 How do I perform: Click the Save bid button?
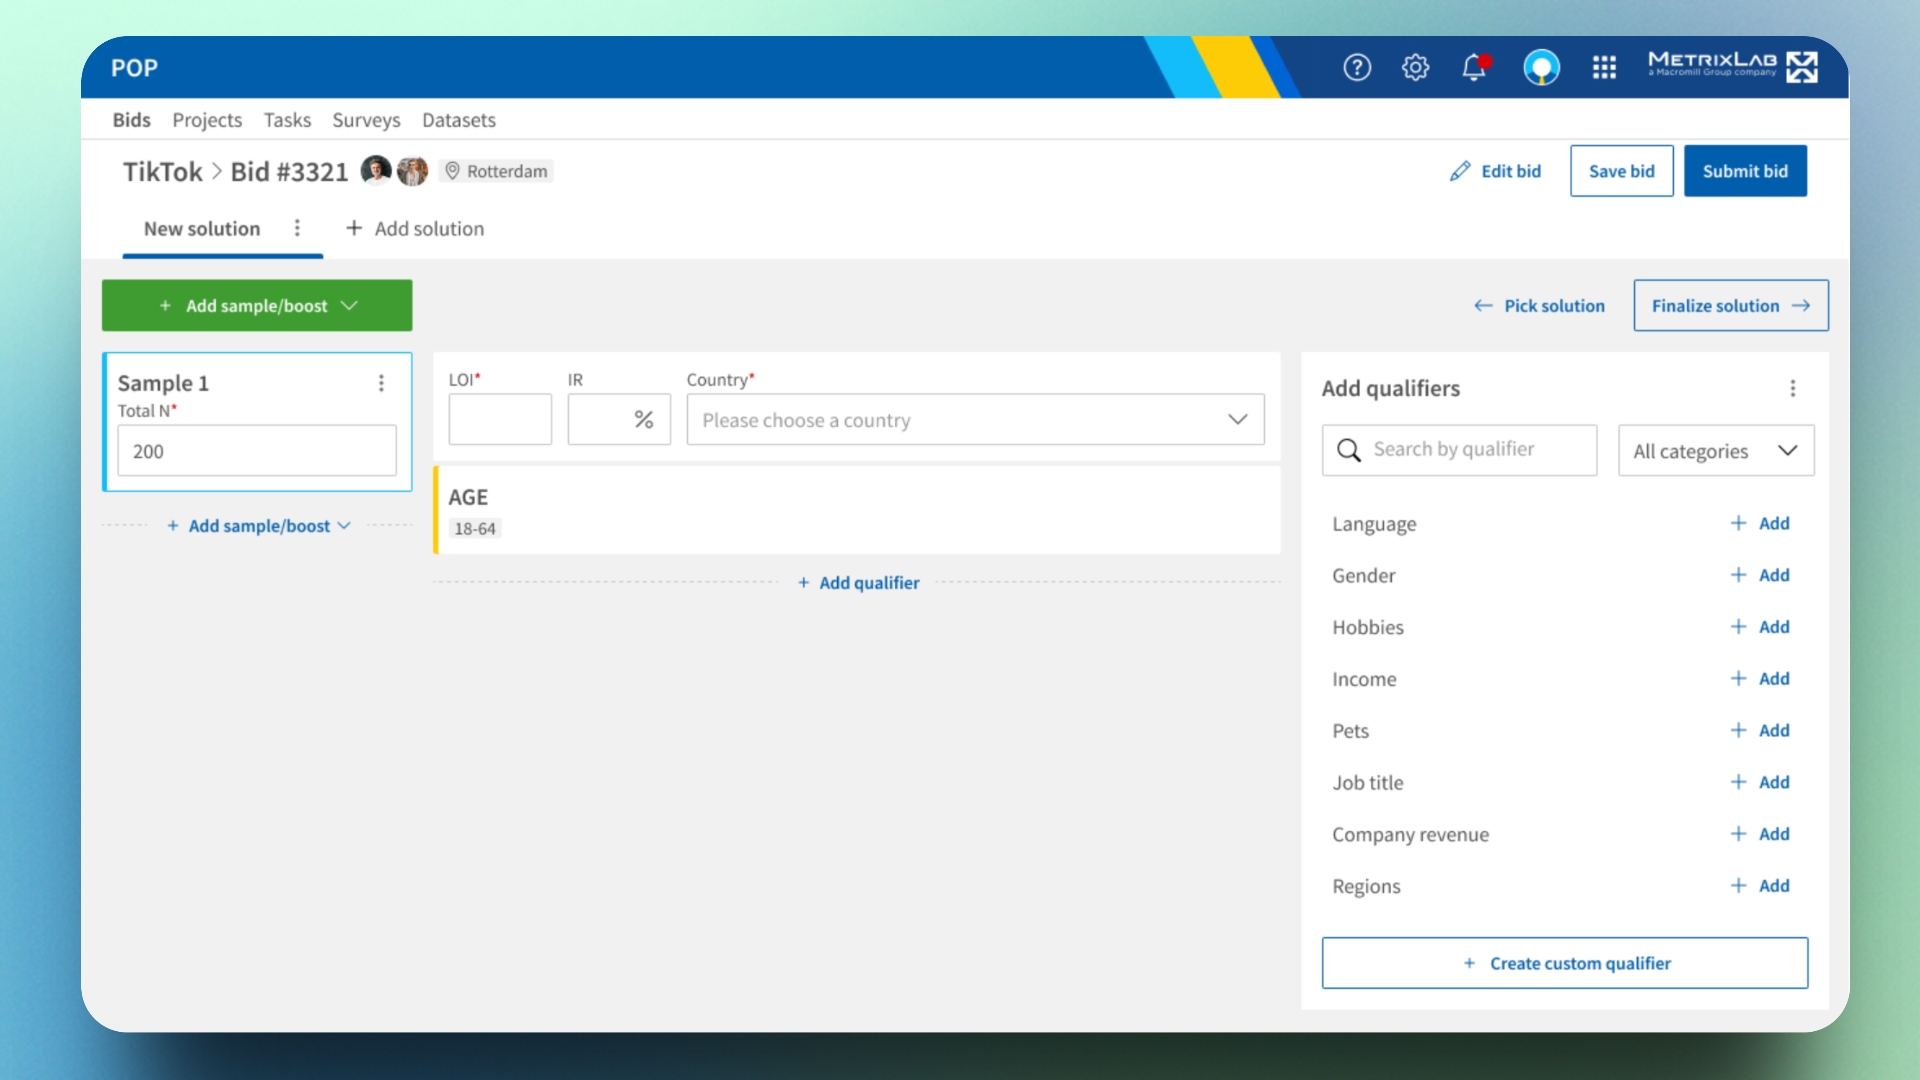(1621, 171)
